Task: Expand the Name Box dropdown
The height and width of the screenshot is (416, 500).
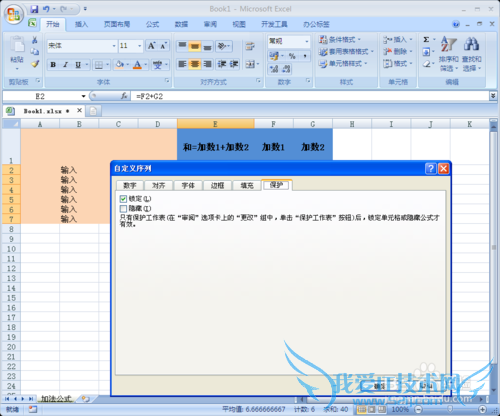Action: [x=83, y=96]
